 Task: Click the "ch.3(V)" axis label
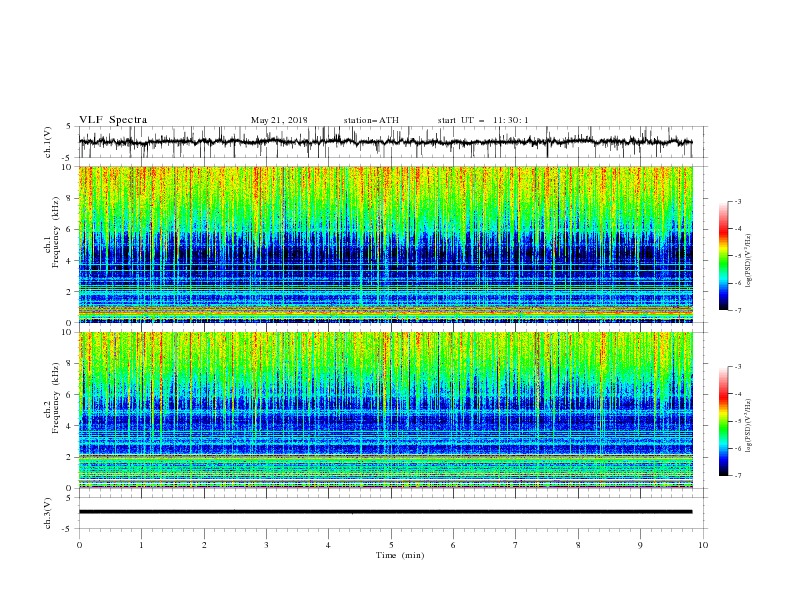point(48,513)
